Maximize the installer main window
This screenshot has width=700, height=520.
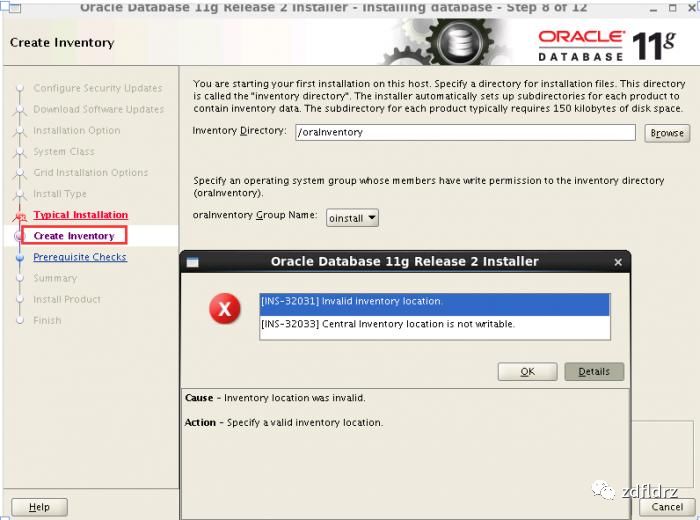673,8
